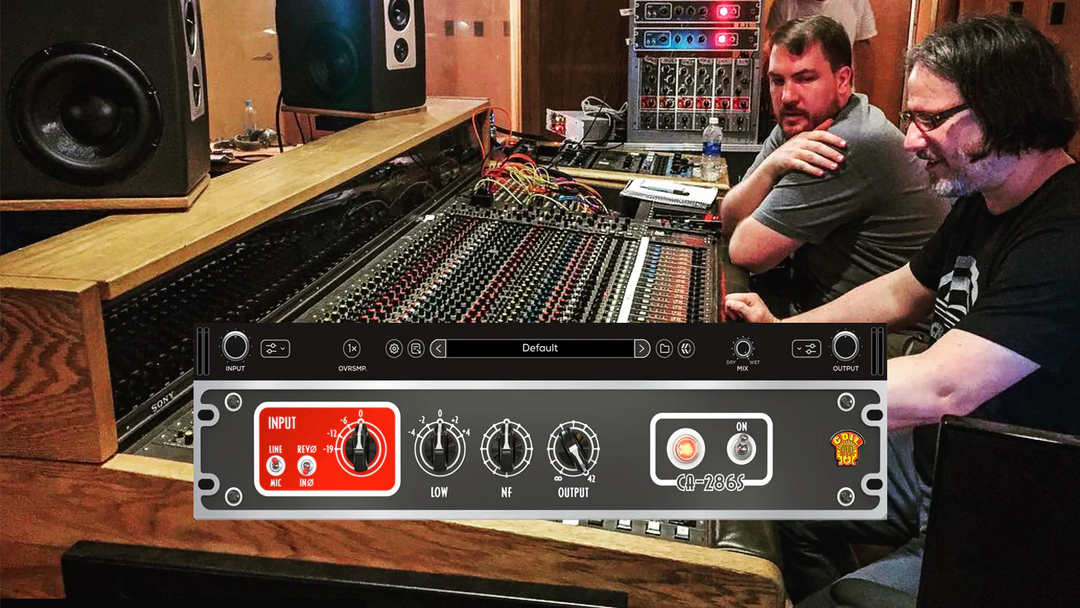This screenshot has width=1080, height=608.
Task: Click the Coil Audio logo badge
Action: coord(846,449)
